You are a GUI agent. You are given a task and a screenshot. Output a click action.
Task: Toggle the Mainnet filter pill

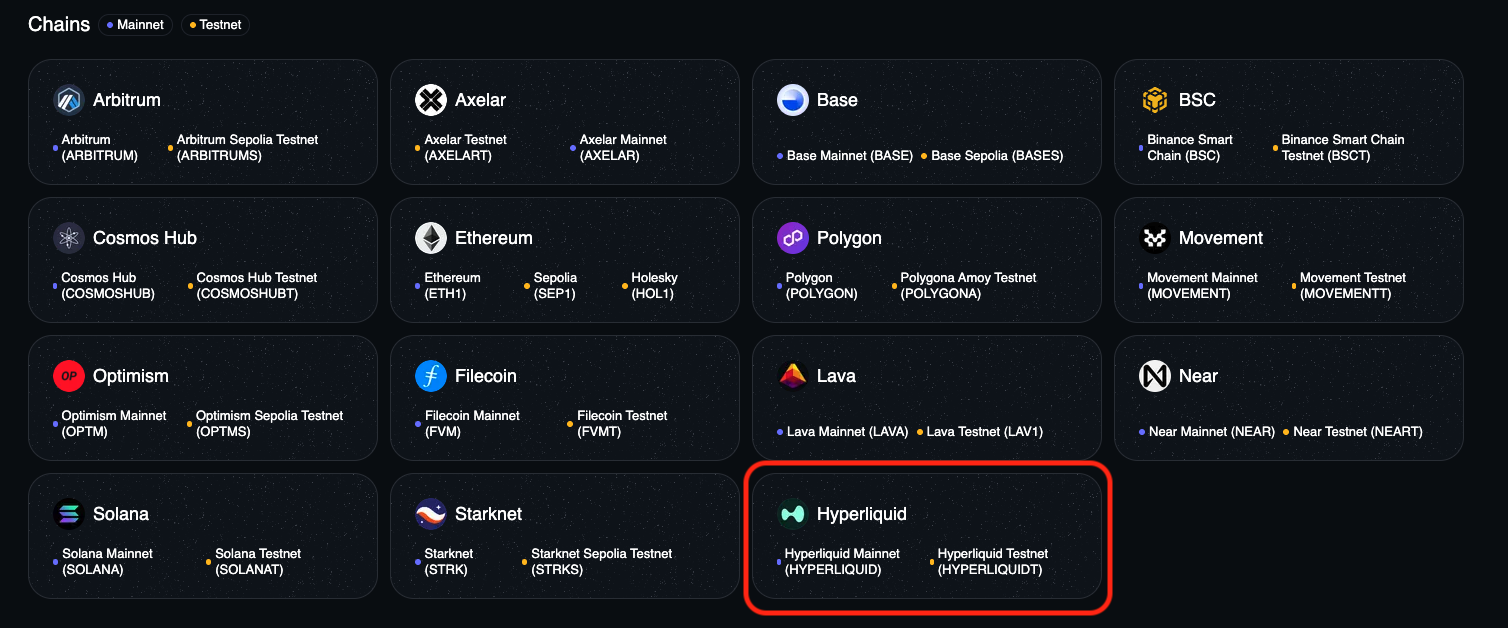(x=136, y=25)
